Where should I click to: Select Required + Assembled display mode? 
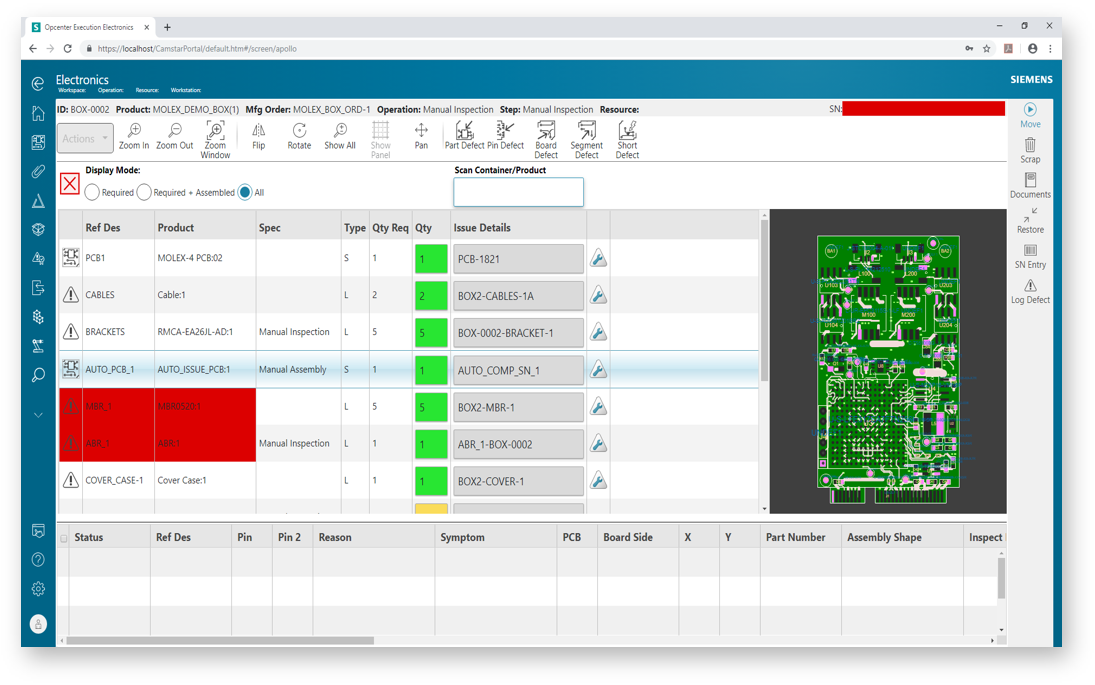point(144,193)
